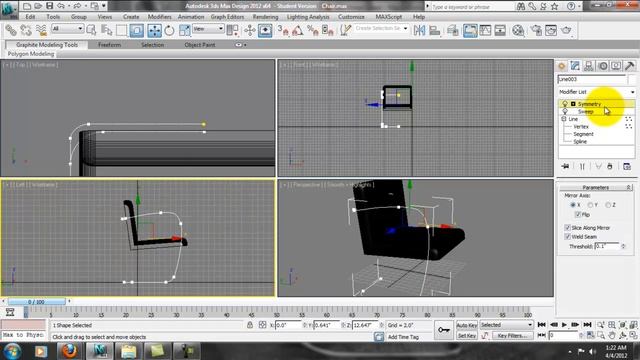The width and height of the screenshot is (640, 360).
Task: Toggle the Weld Seam checkbox
Action: tap(567, 236)
